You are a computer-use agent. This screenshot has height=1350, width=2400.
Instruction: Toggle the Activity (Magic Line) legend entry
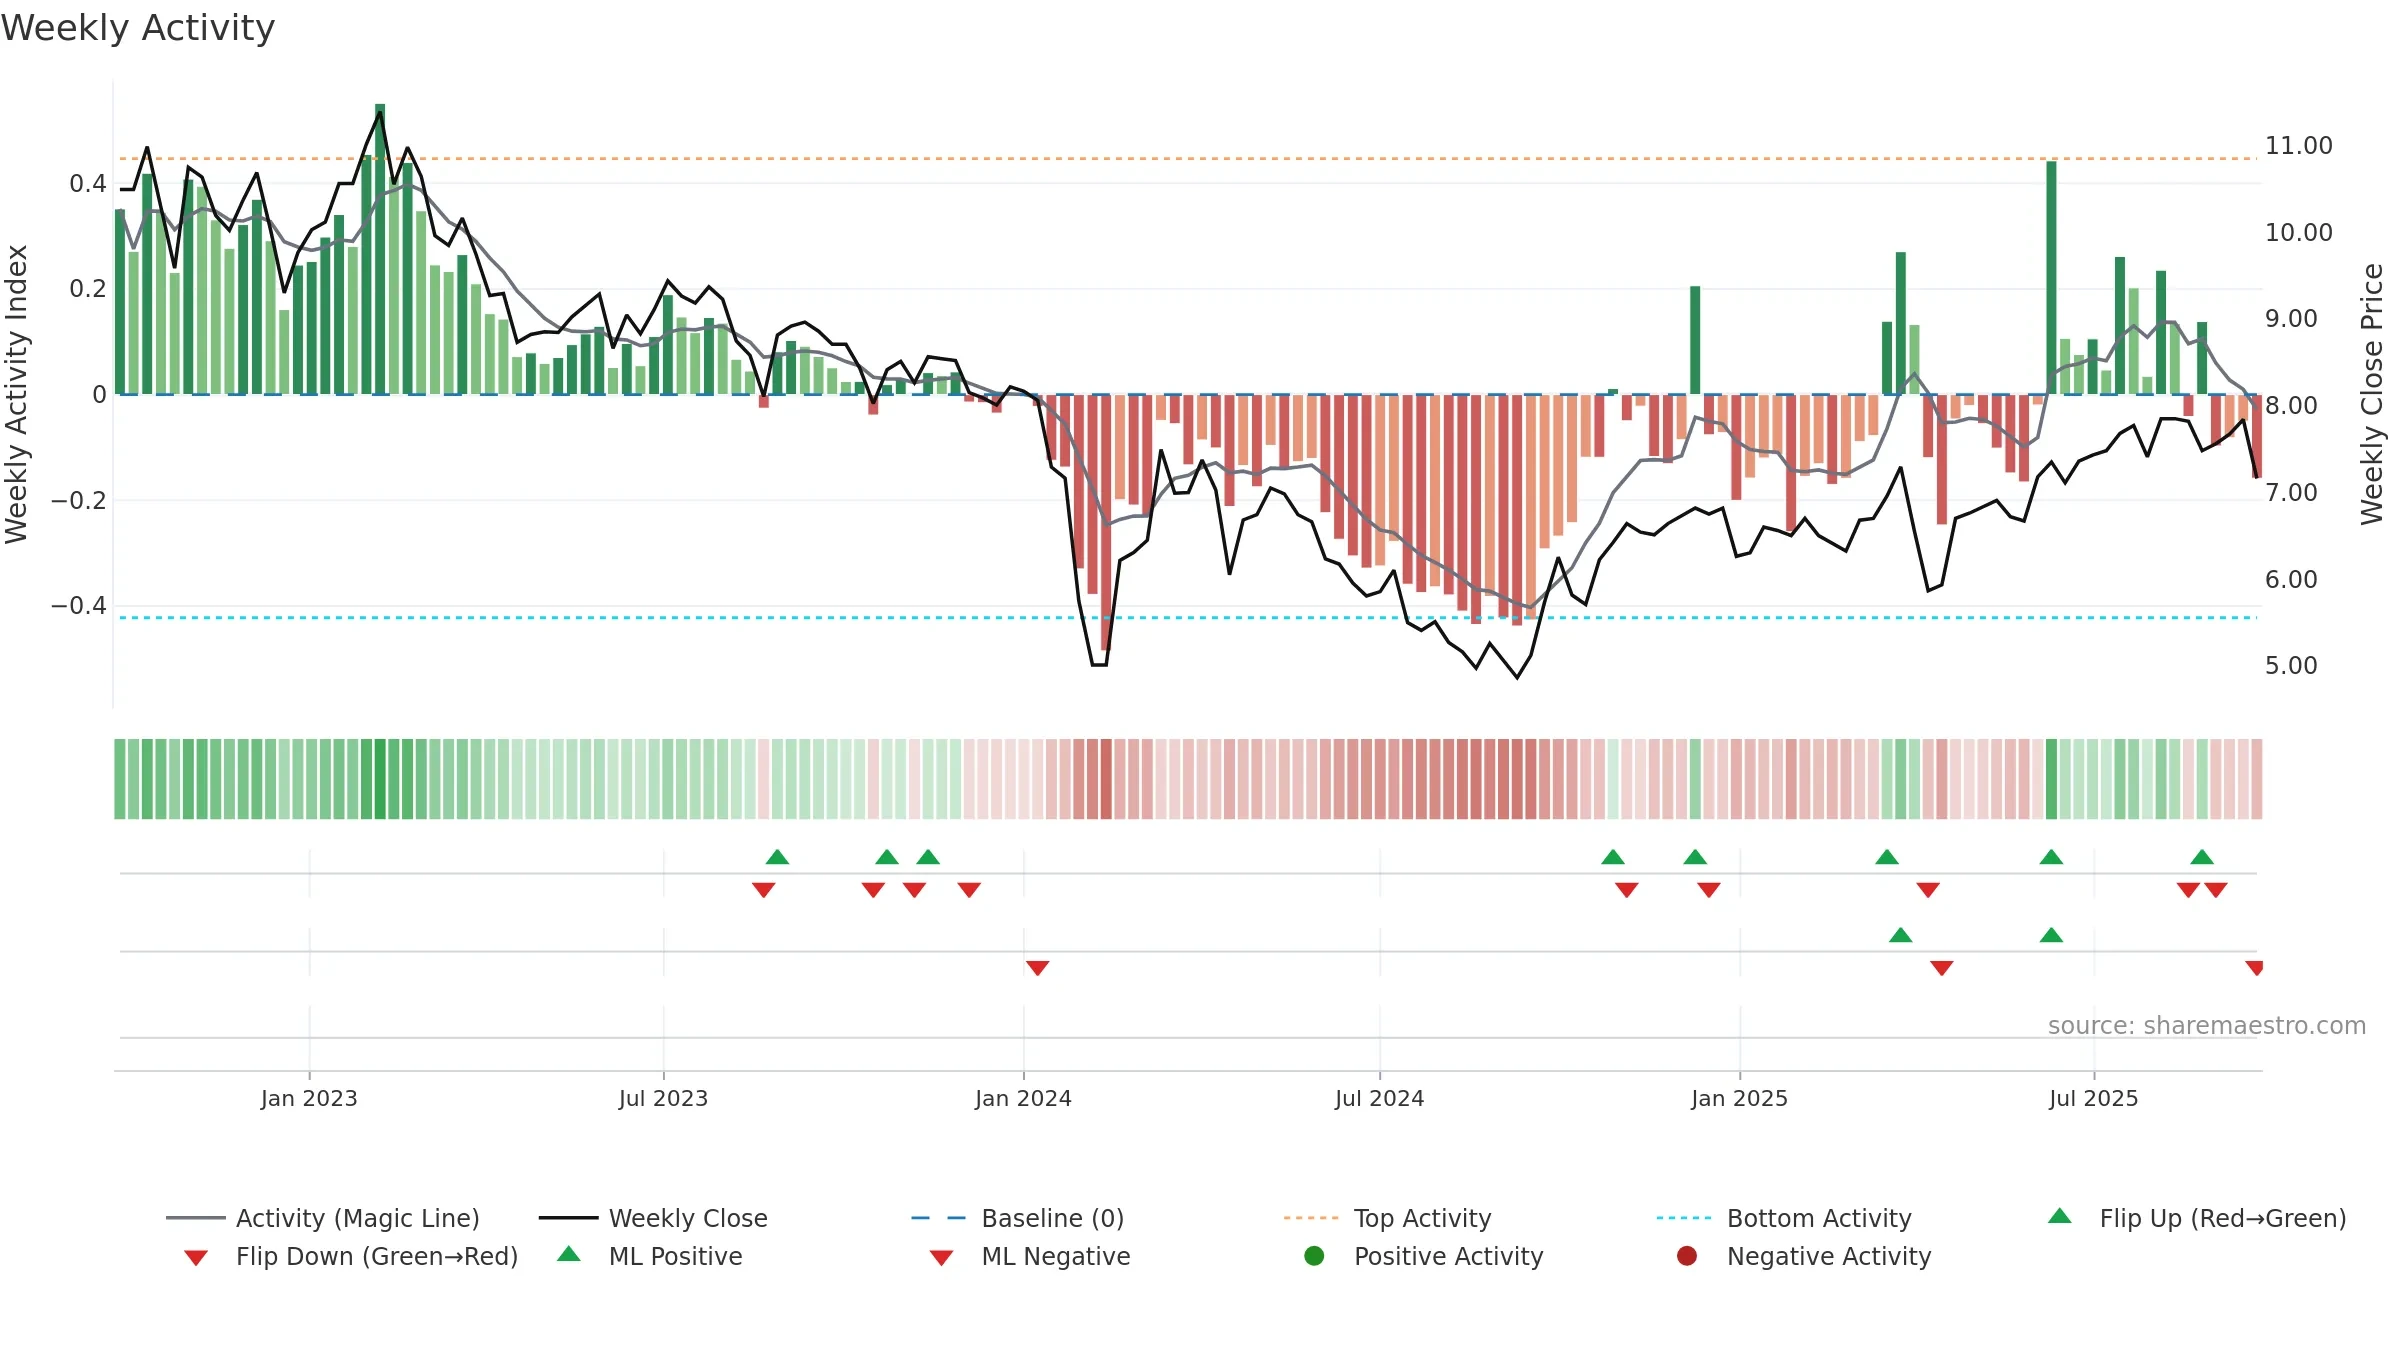point(323,1218)
